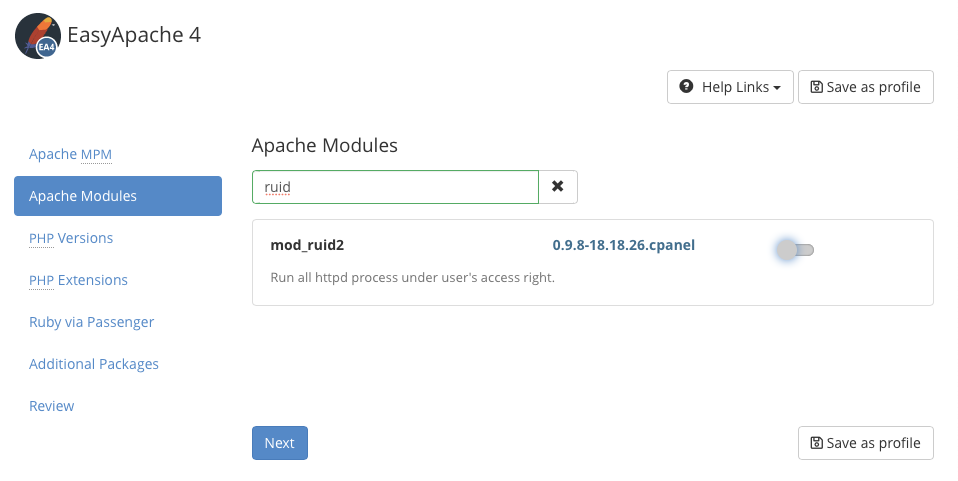The image size is (958, 481).
Task: Click the mod_ruid2 version 0.9.8-18.18.26.cpanel link
Action: 623,245
